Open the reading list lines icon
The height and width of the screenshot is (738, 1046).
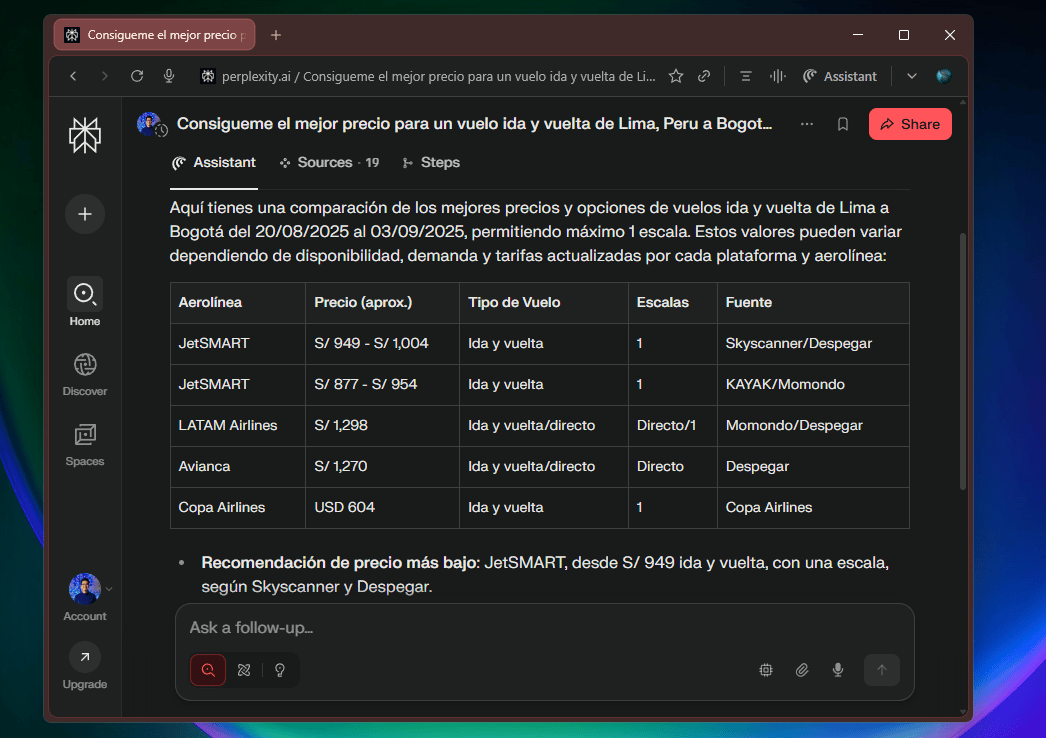coord(746,76)
